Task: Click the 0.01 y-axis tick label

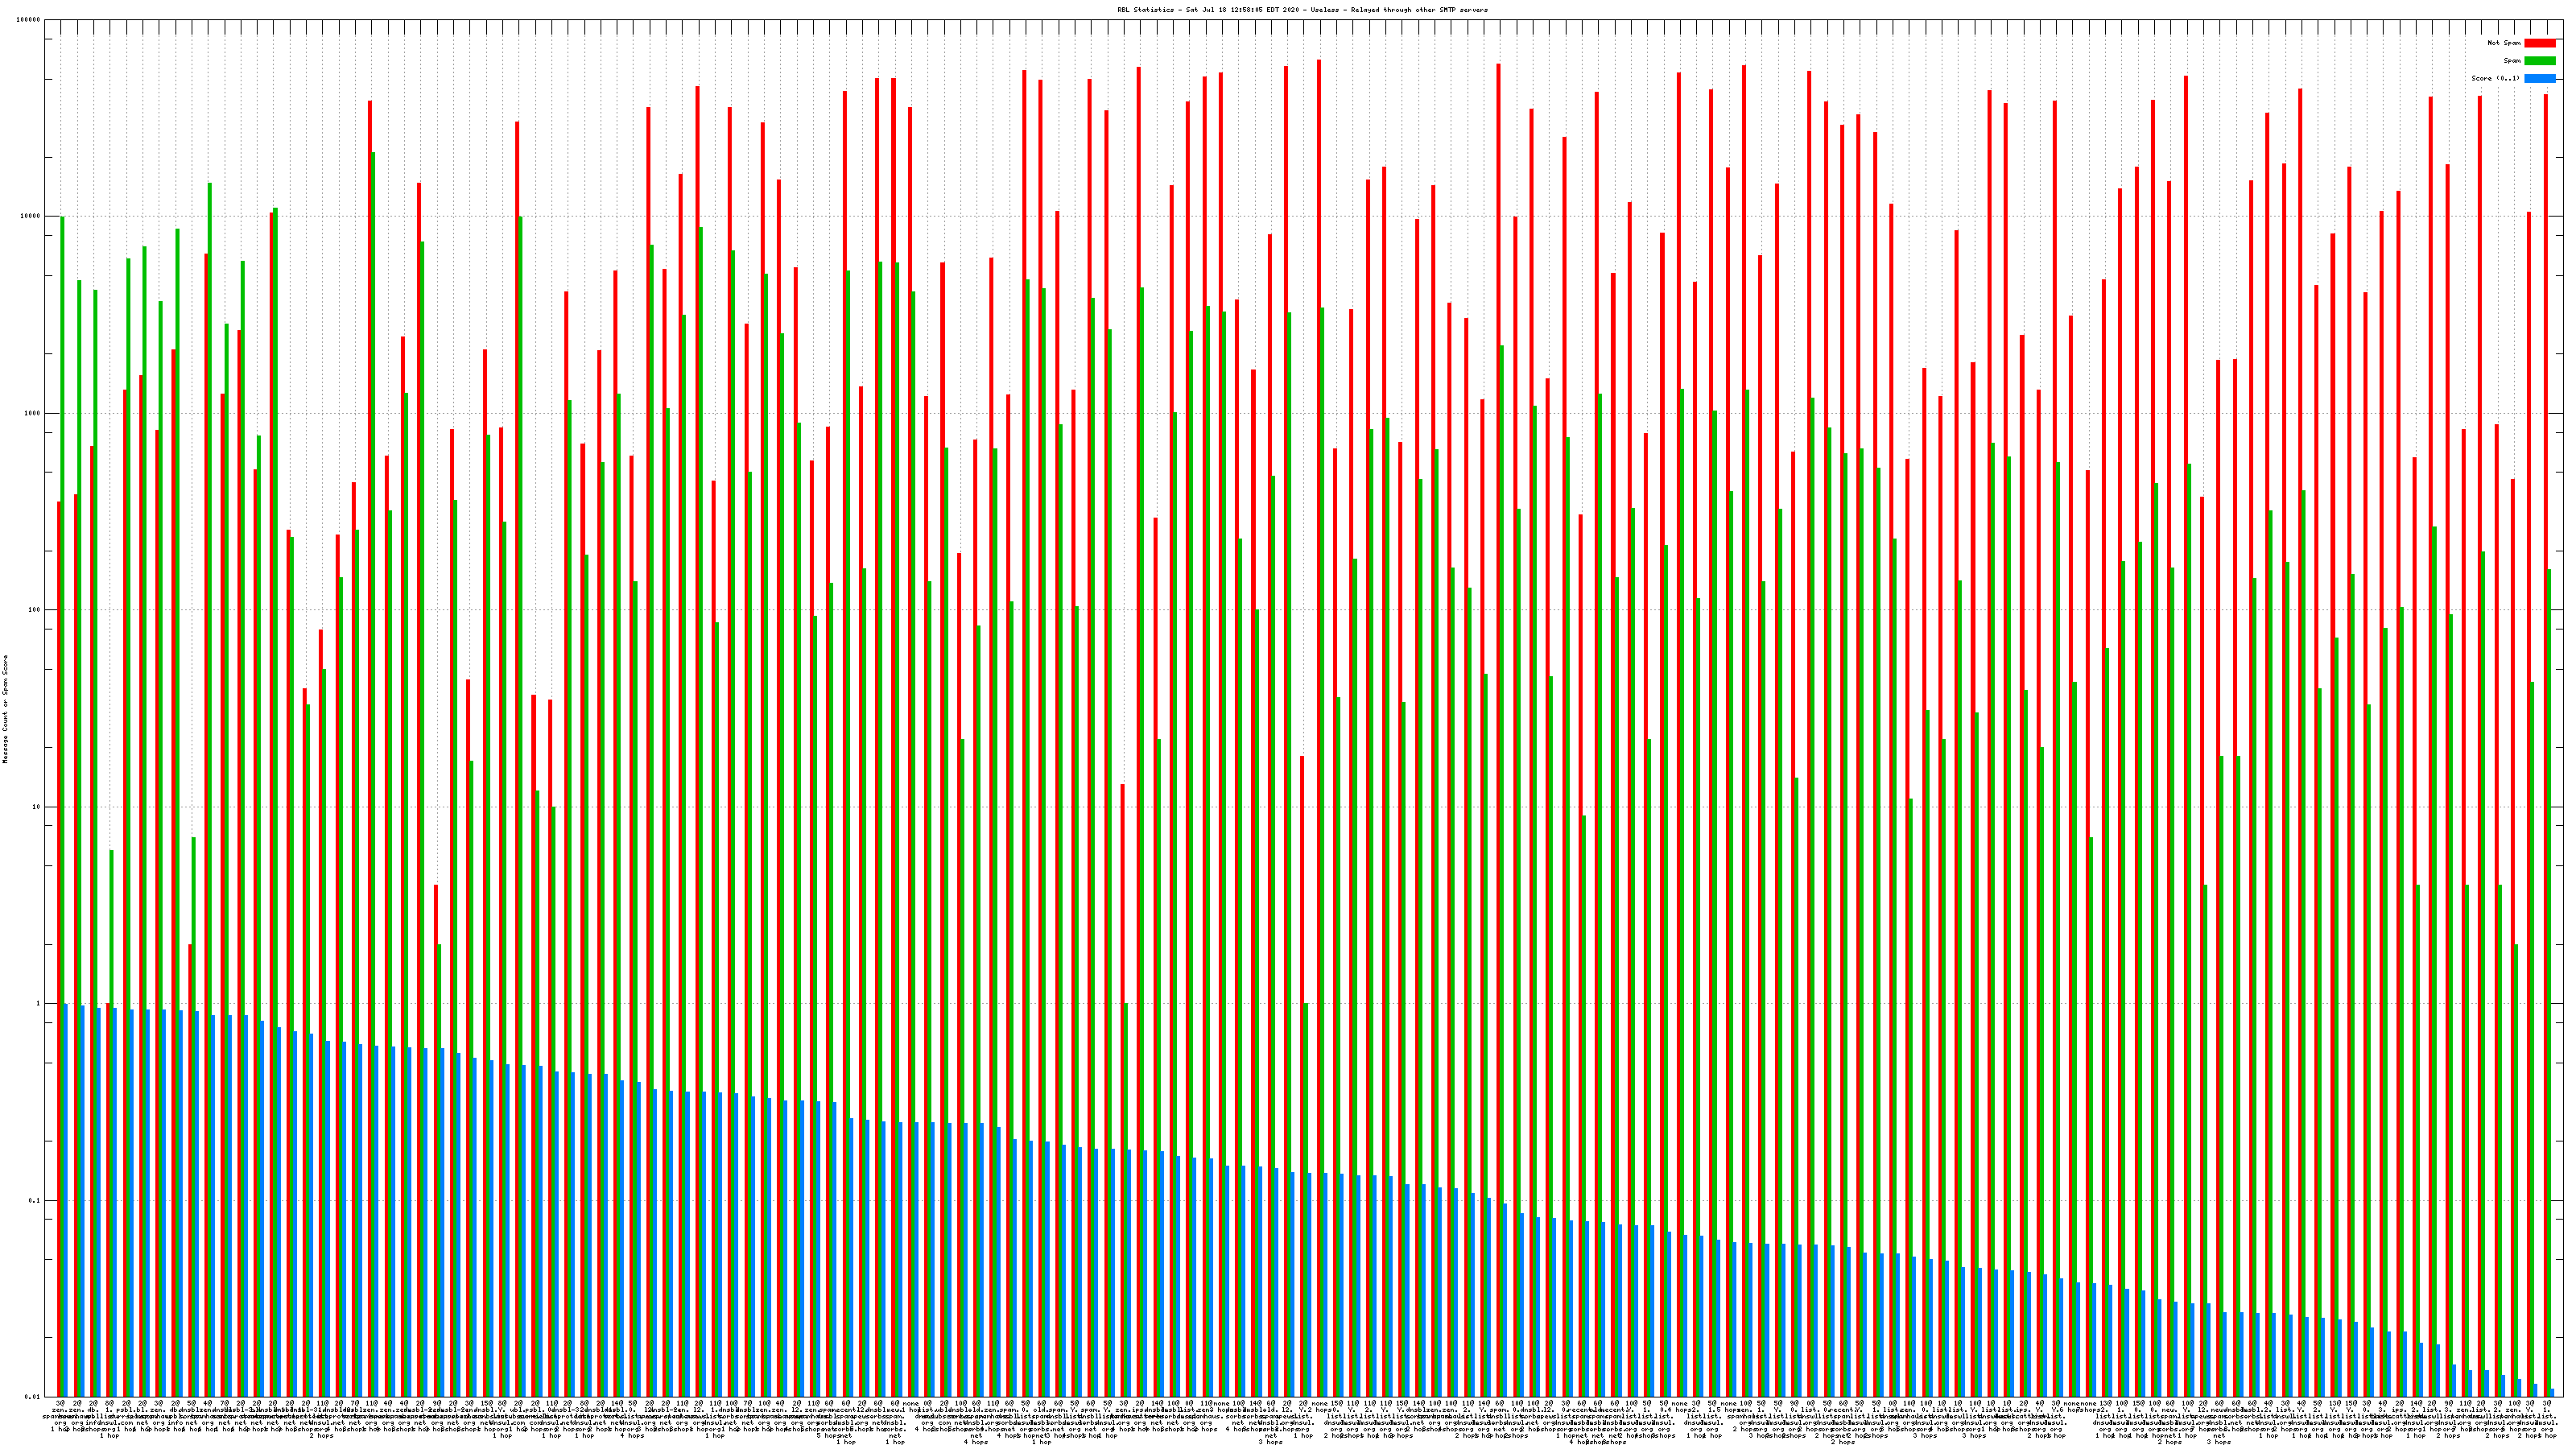Action: click(x=33, y=1397)
